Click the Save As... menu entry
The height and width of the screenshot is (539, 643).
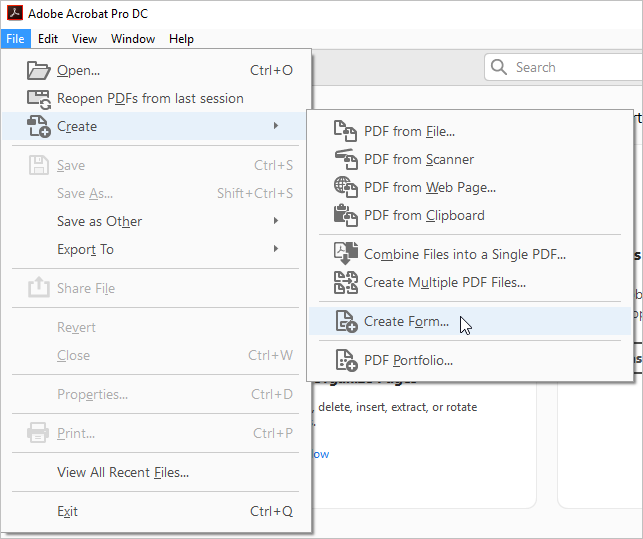coord(155,193)
